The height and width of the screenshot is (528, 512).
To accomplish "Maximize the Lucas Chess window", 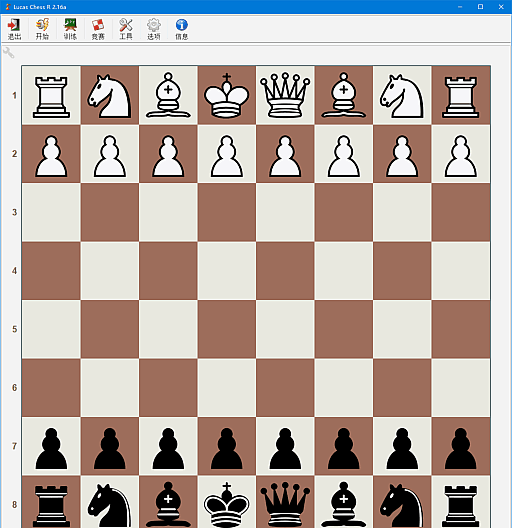I will click(480, 6).
